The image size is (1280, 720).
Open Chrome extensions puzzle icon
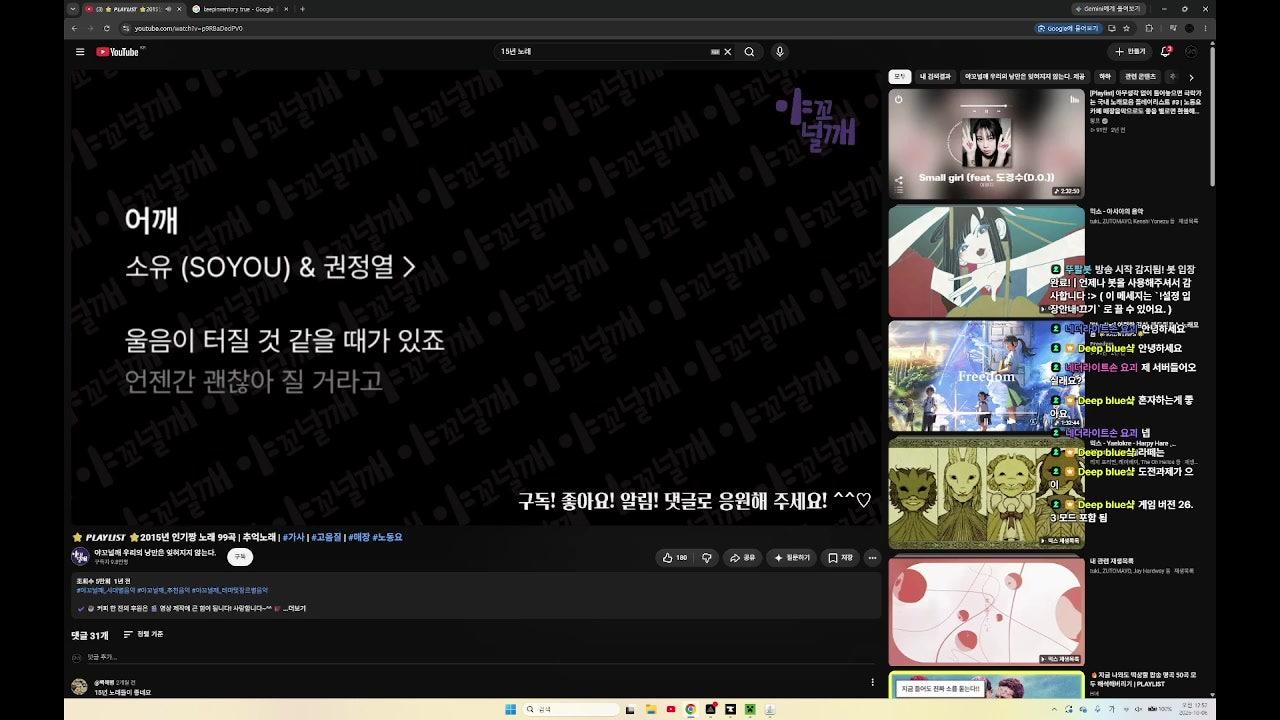1148,28
